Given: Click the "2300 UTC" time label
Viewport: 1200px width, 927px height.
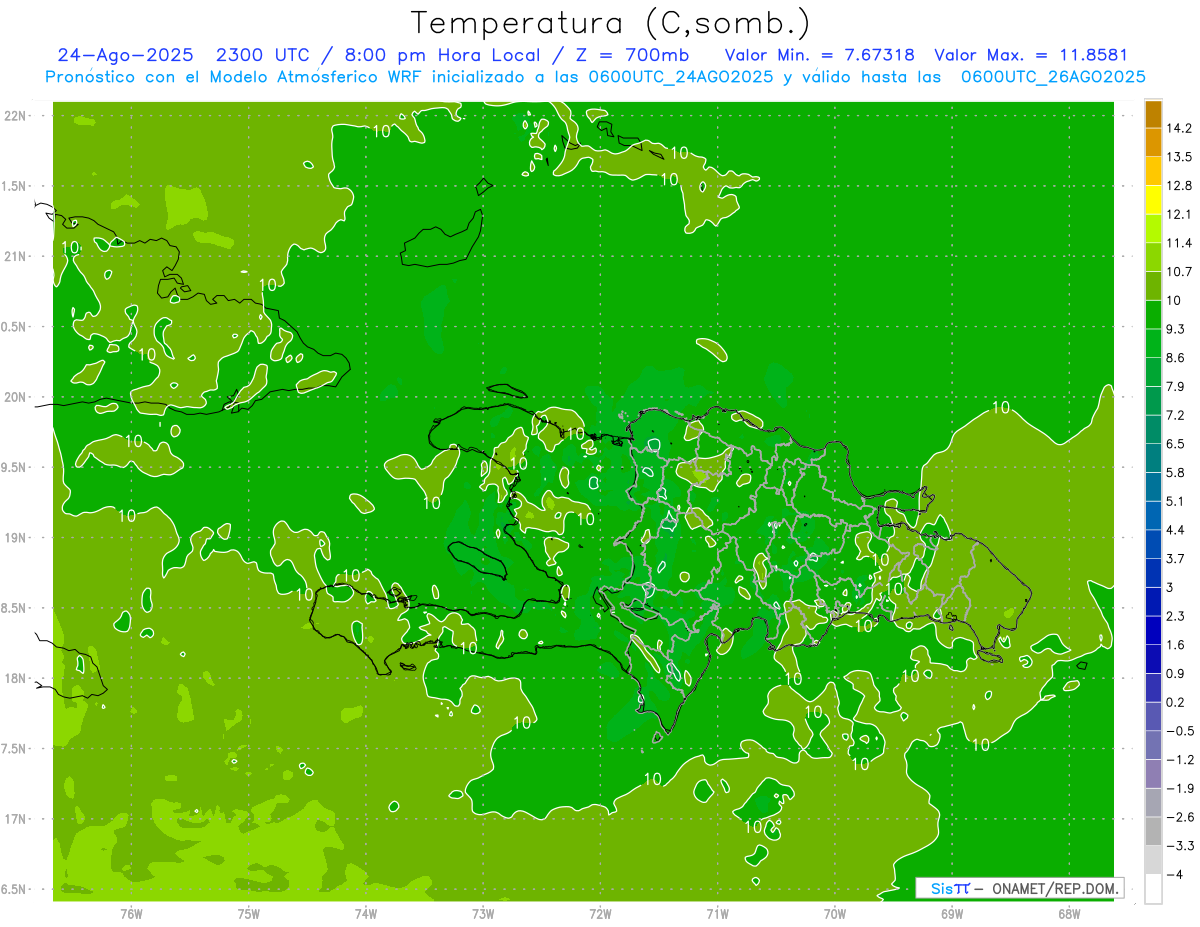Looking at the screenshot, I should click(263, 55).
